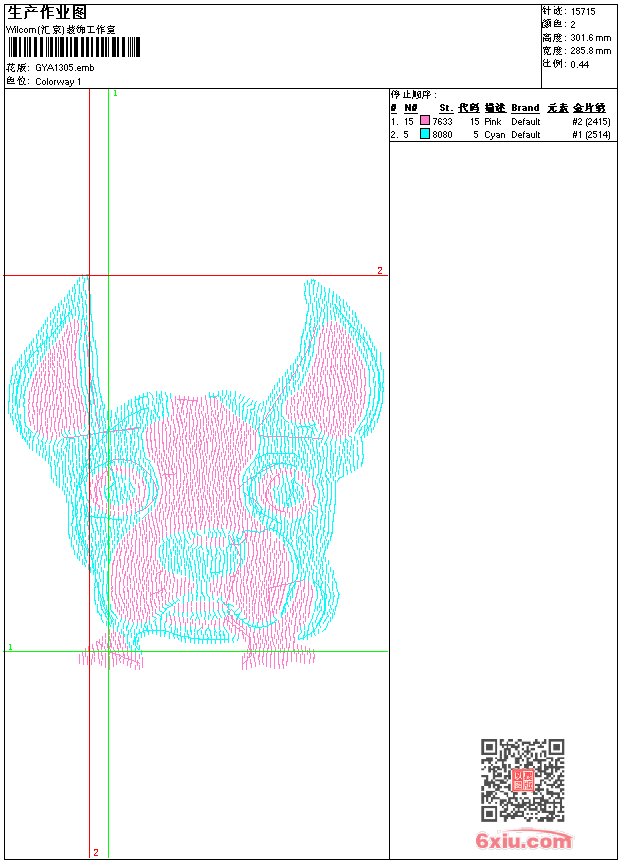620x860 pixels.
Task: Click the dog embroidery design preview
Action: tap(196, 472)
